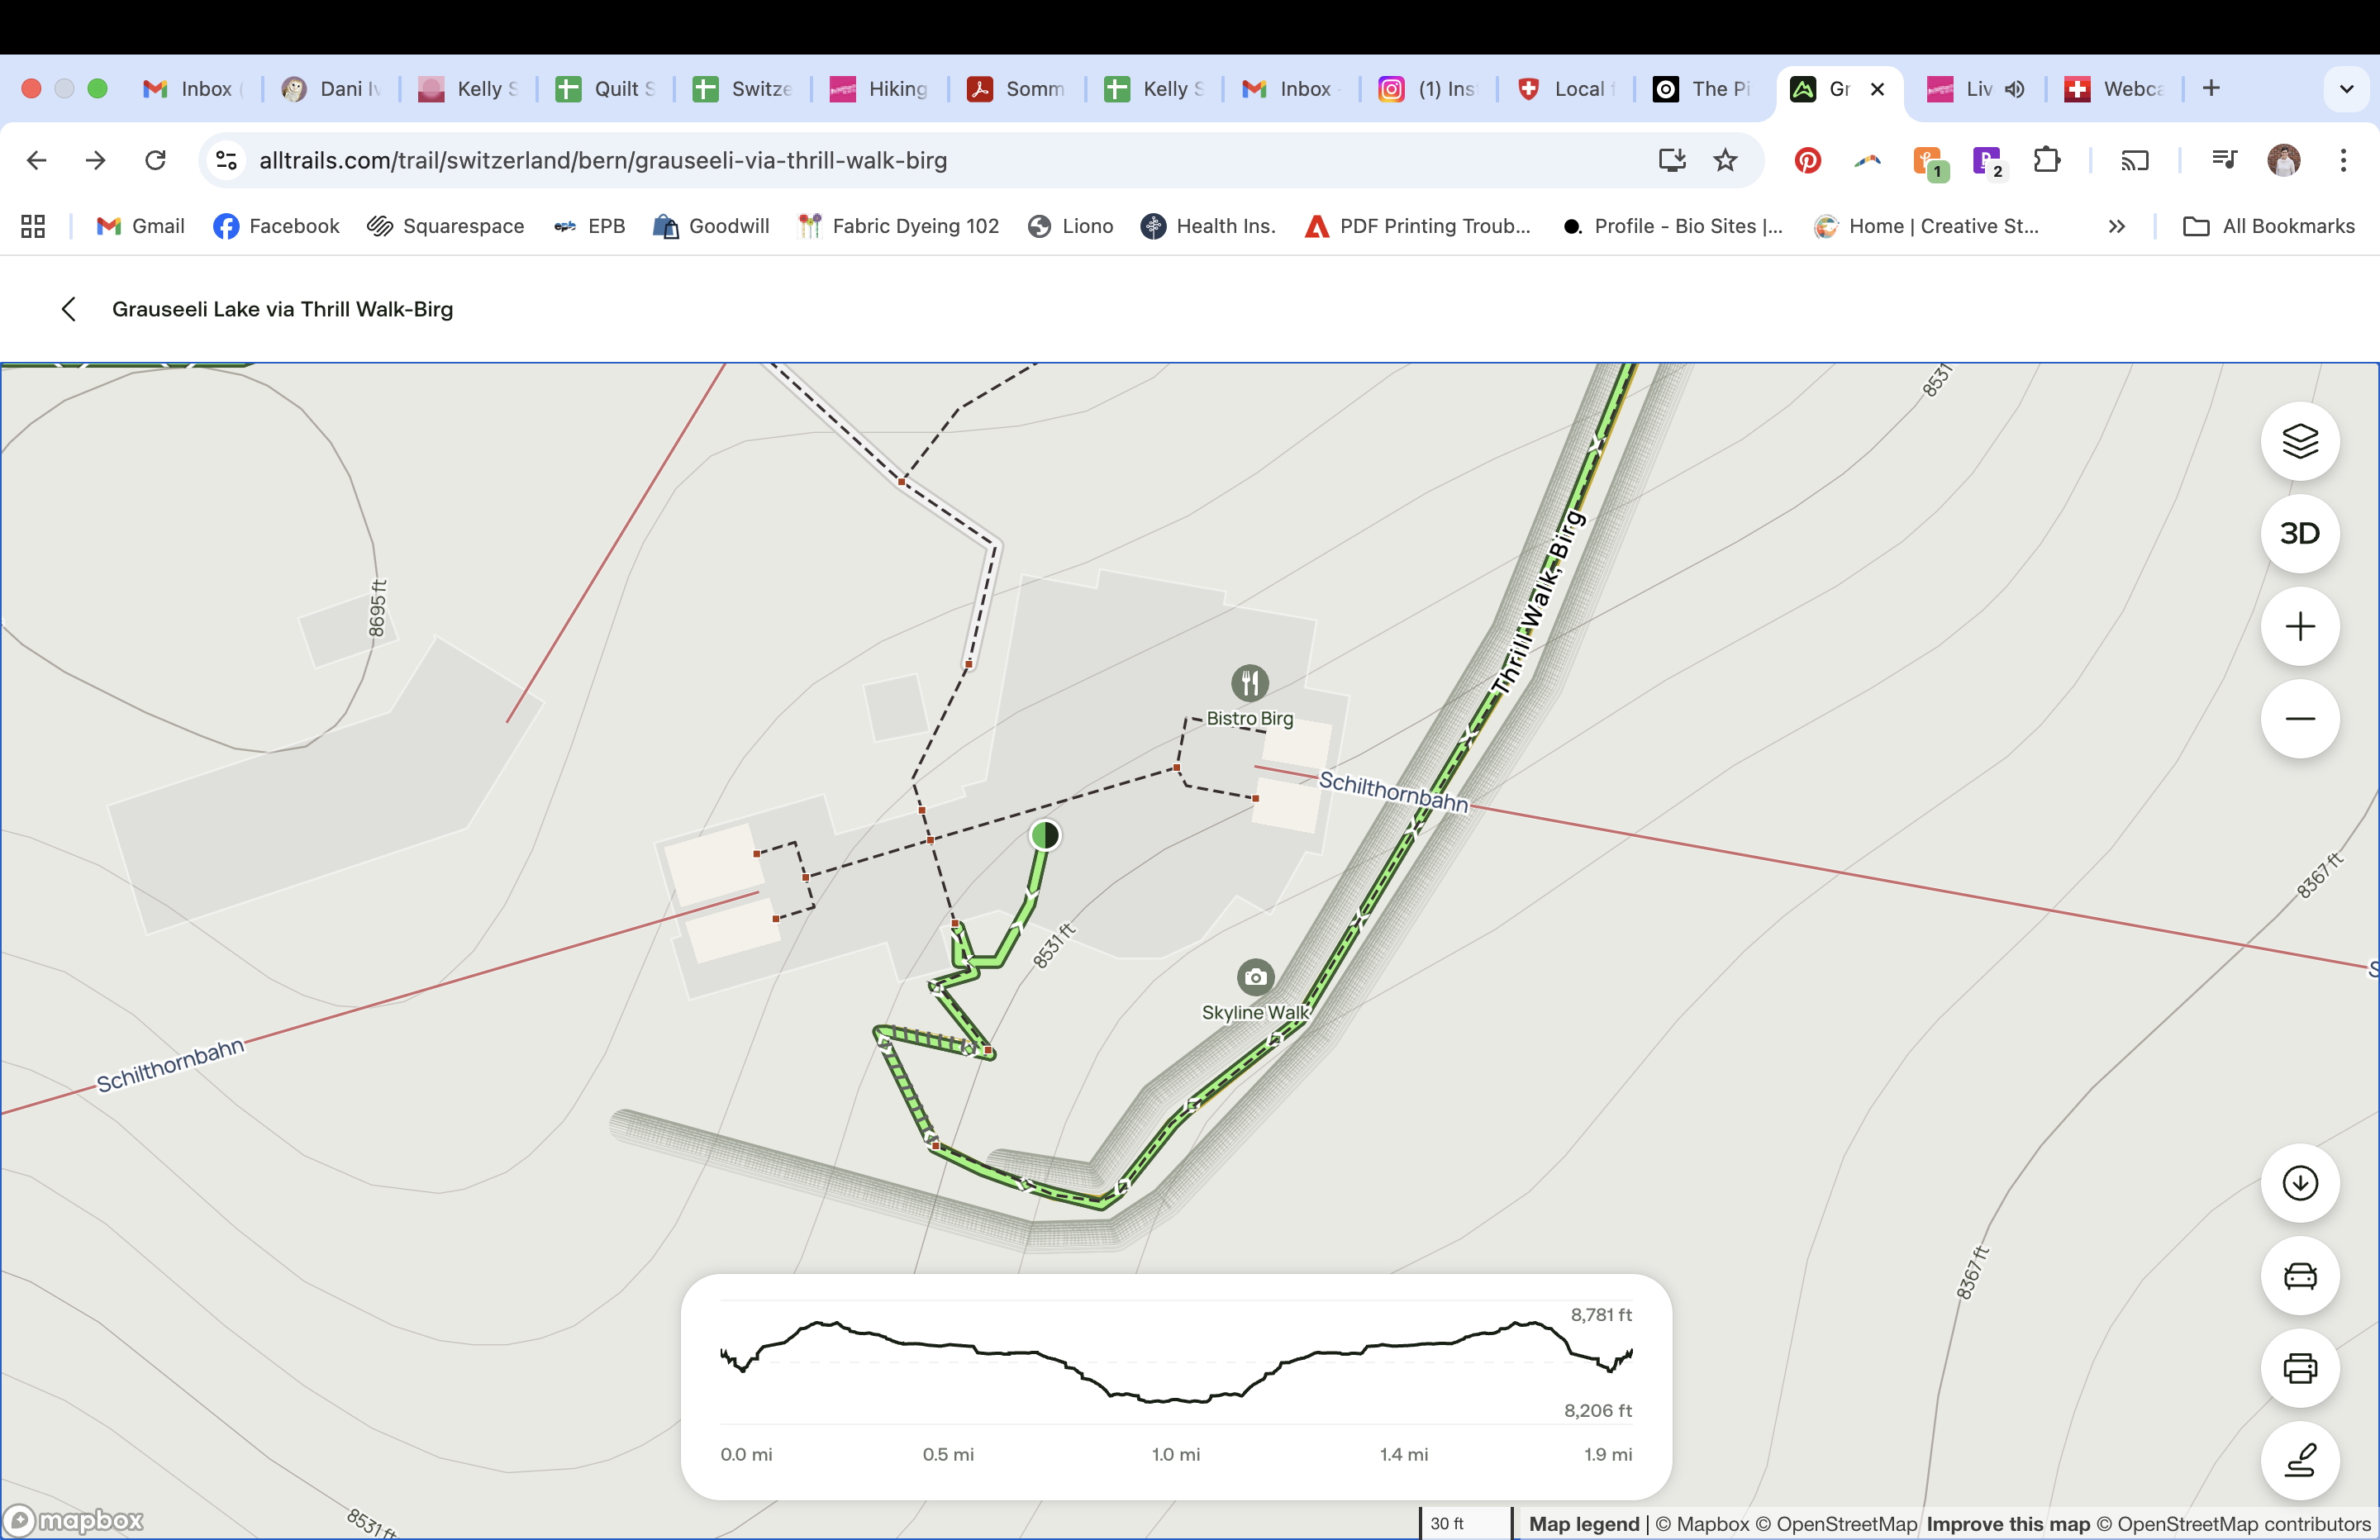This screenshot has width=2380, height=1540.
Task: Open the map layers selector
Action: pyautogui.click(x=2299, y=441)
